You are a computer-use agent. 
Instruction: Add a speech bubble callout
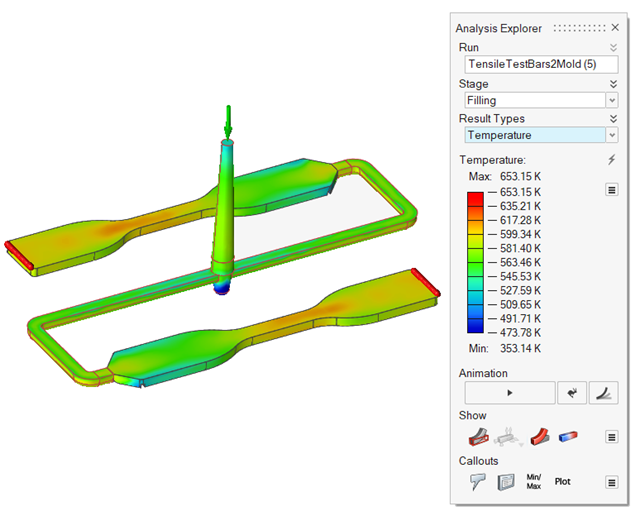point(477,481)
